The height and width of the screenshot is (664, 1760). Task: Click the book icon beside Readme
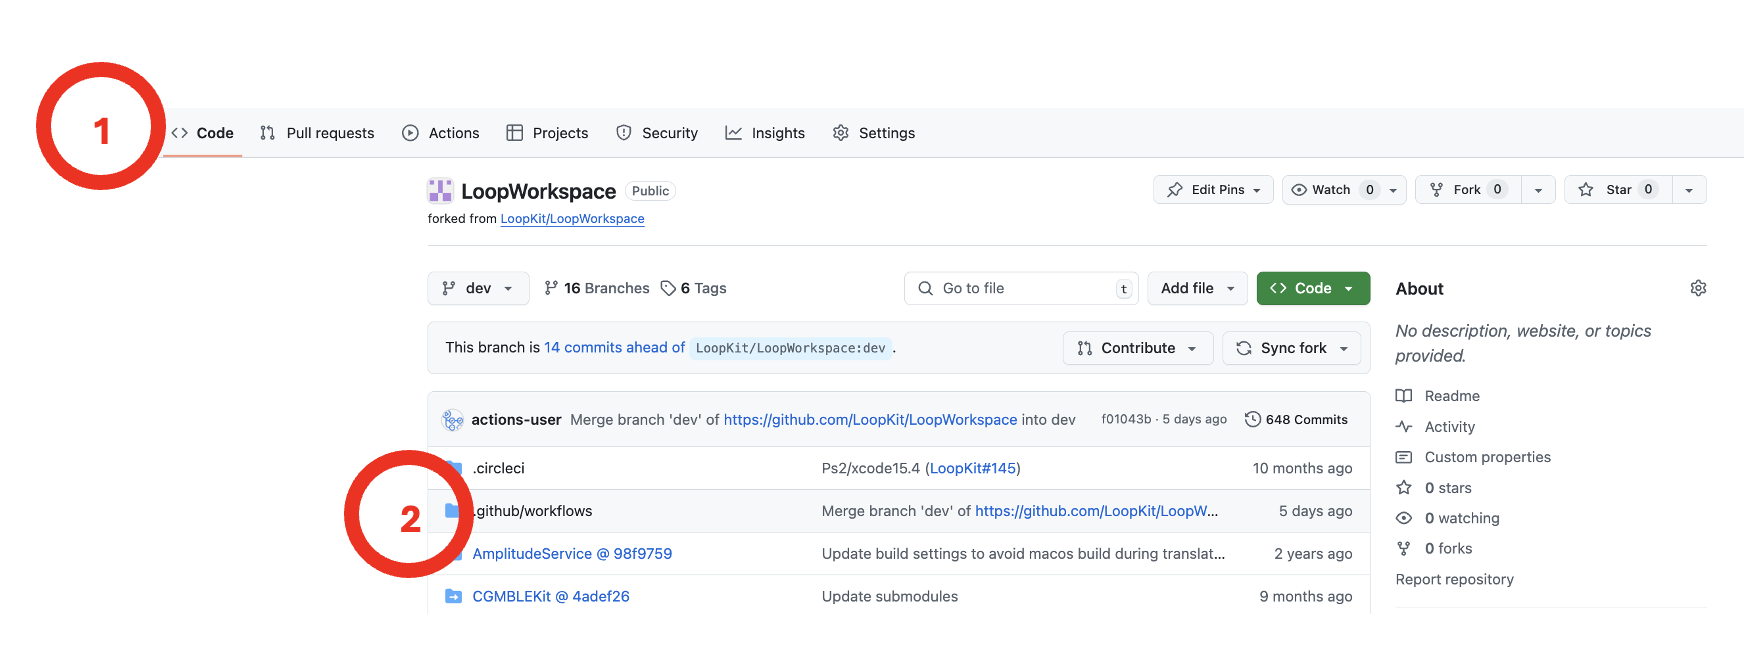point(1404,396)
